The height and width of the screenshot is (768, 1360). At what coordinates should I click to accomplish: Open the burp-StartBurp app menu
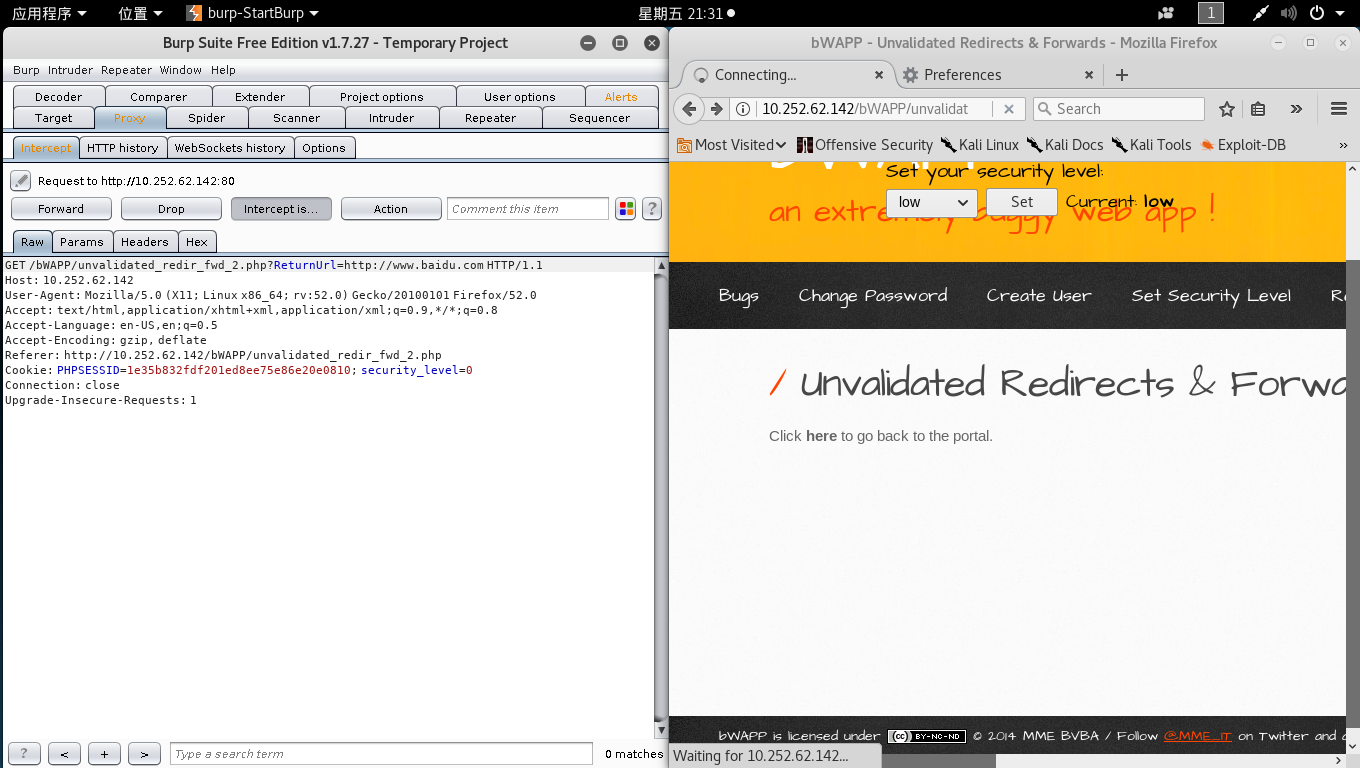pos(253,13)
